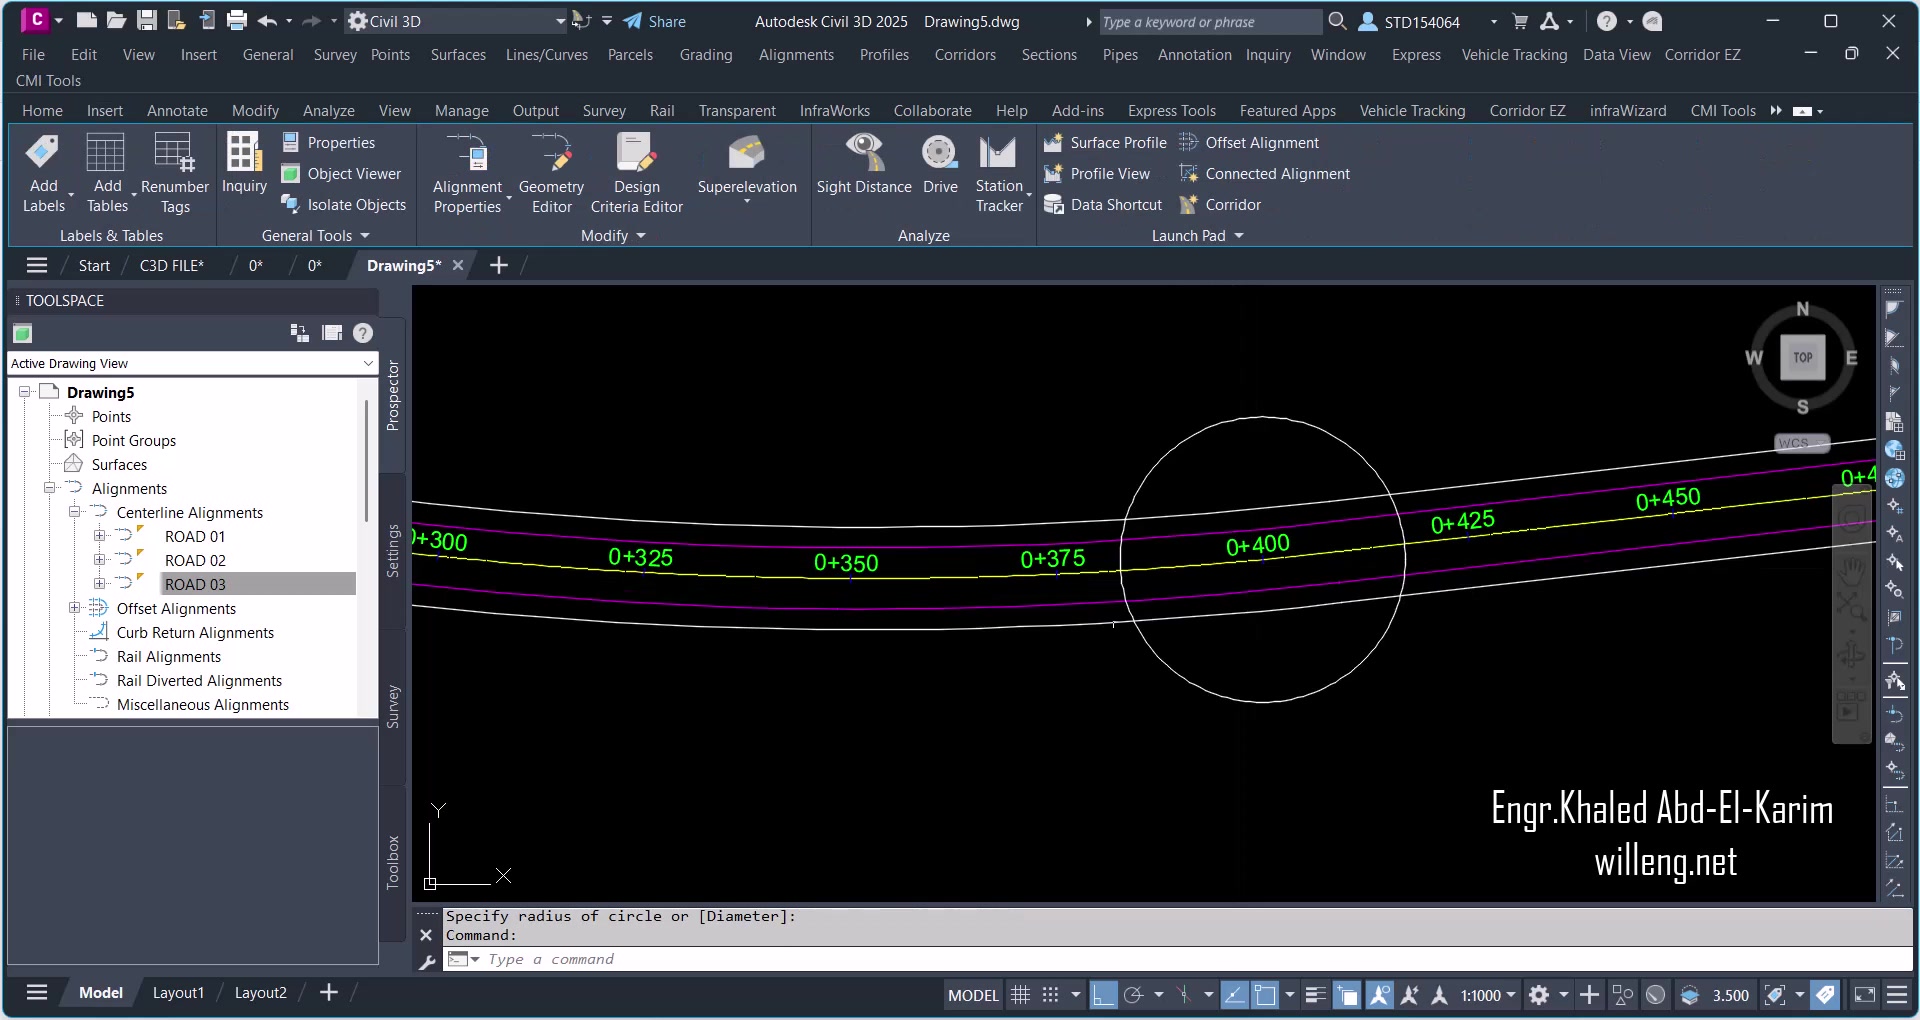Open the Station Tracker tool
The height and width of the screenshot is (1020, 1920).
pos(999,174)
